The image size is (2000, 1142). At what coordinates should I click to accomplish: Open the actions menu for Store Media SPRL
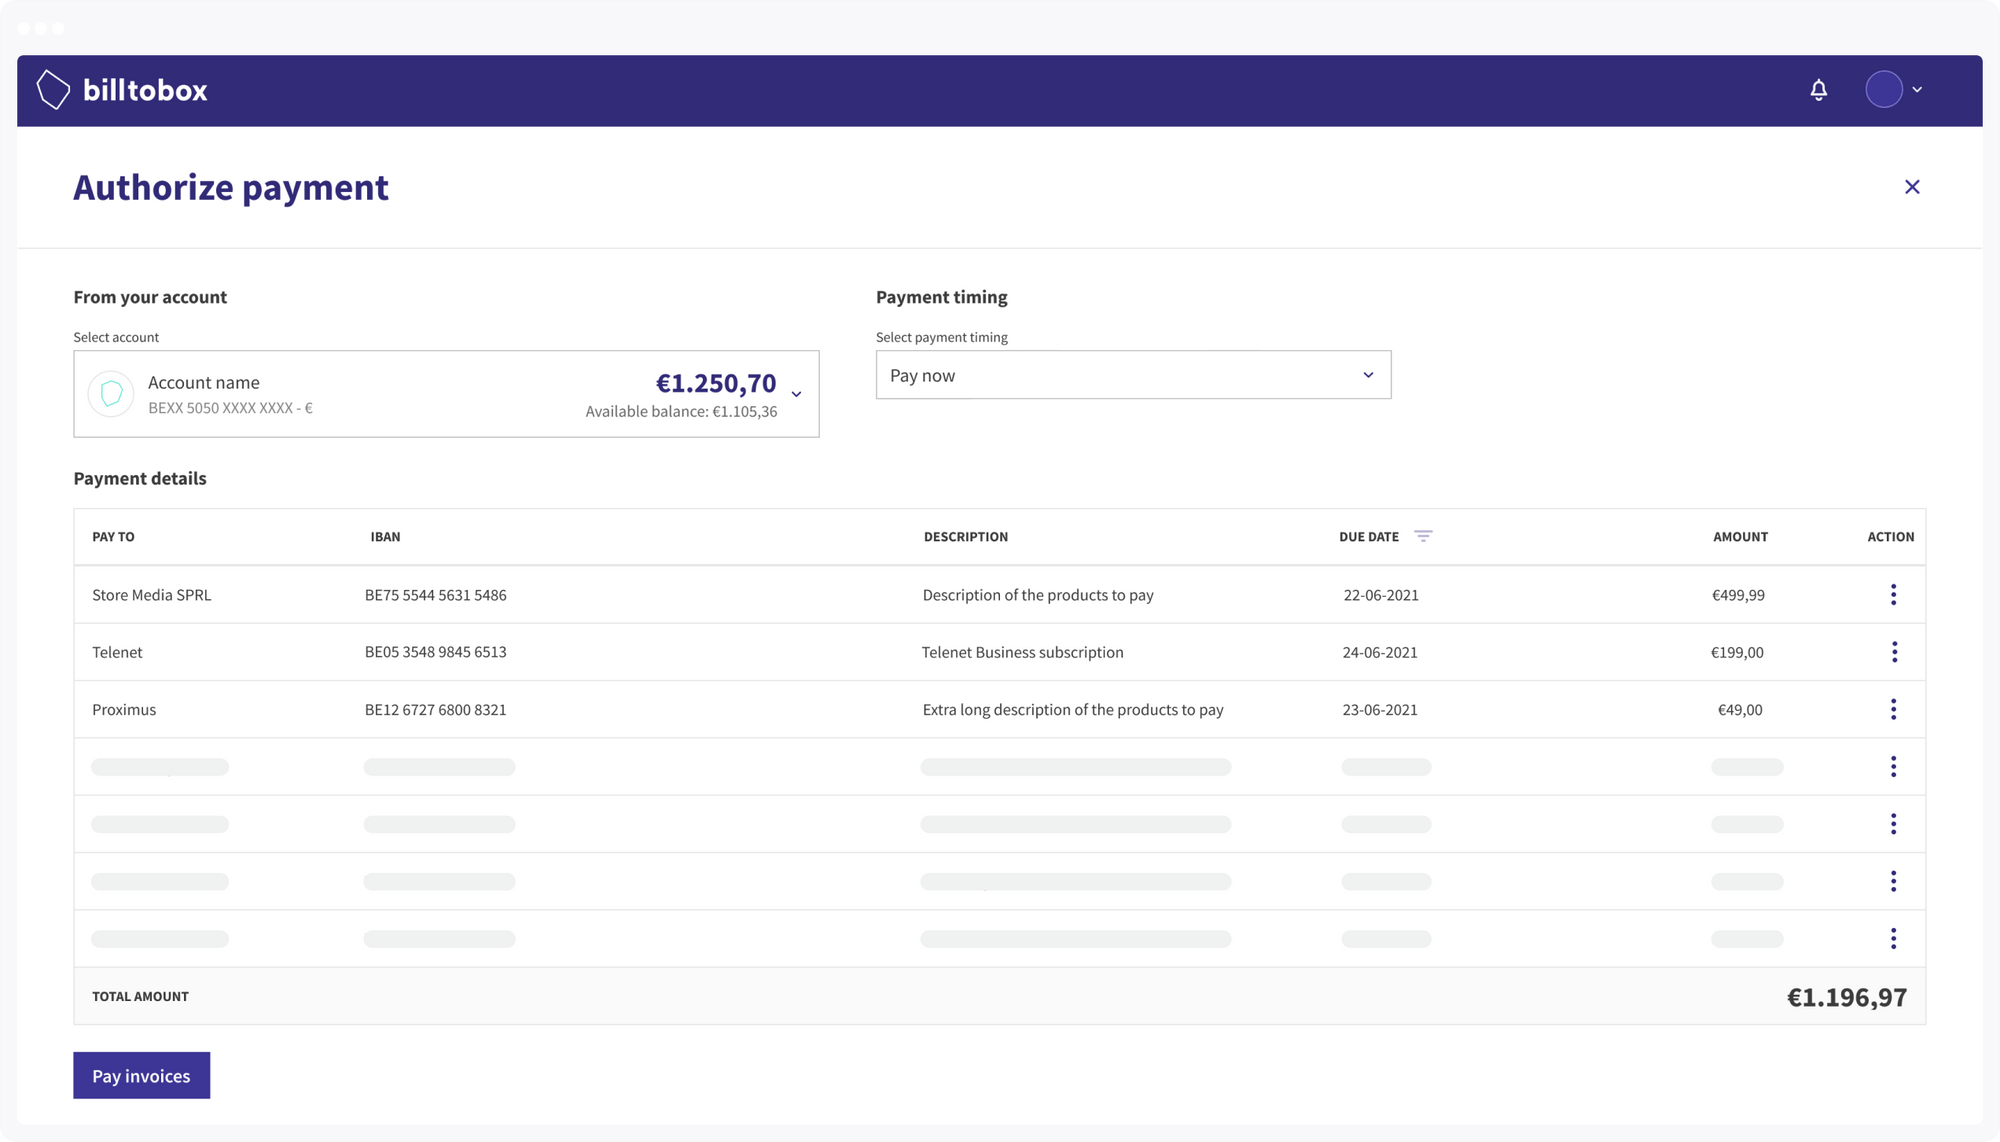(x=1893, y=594)
